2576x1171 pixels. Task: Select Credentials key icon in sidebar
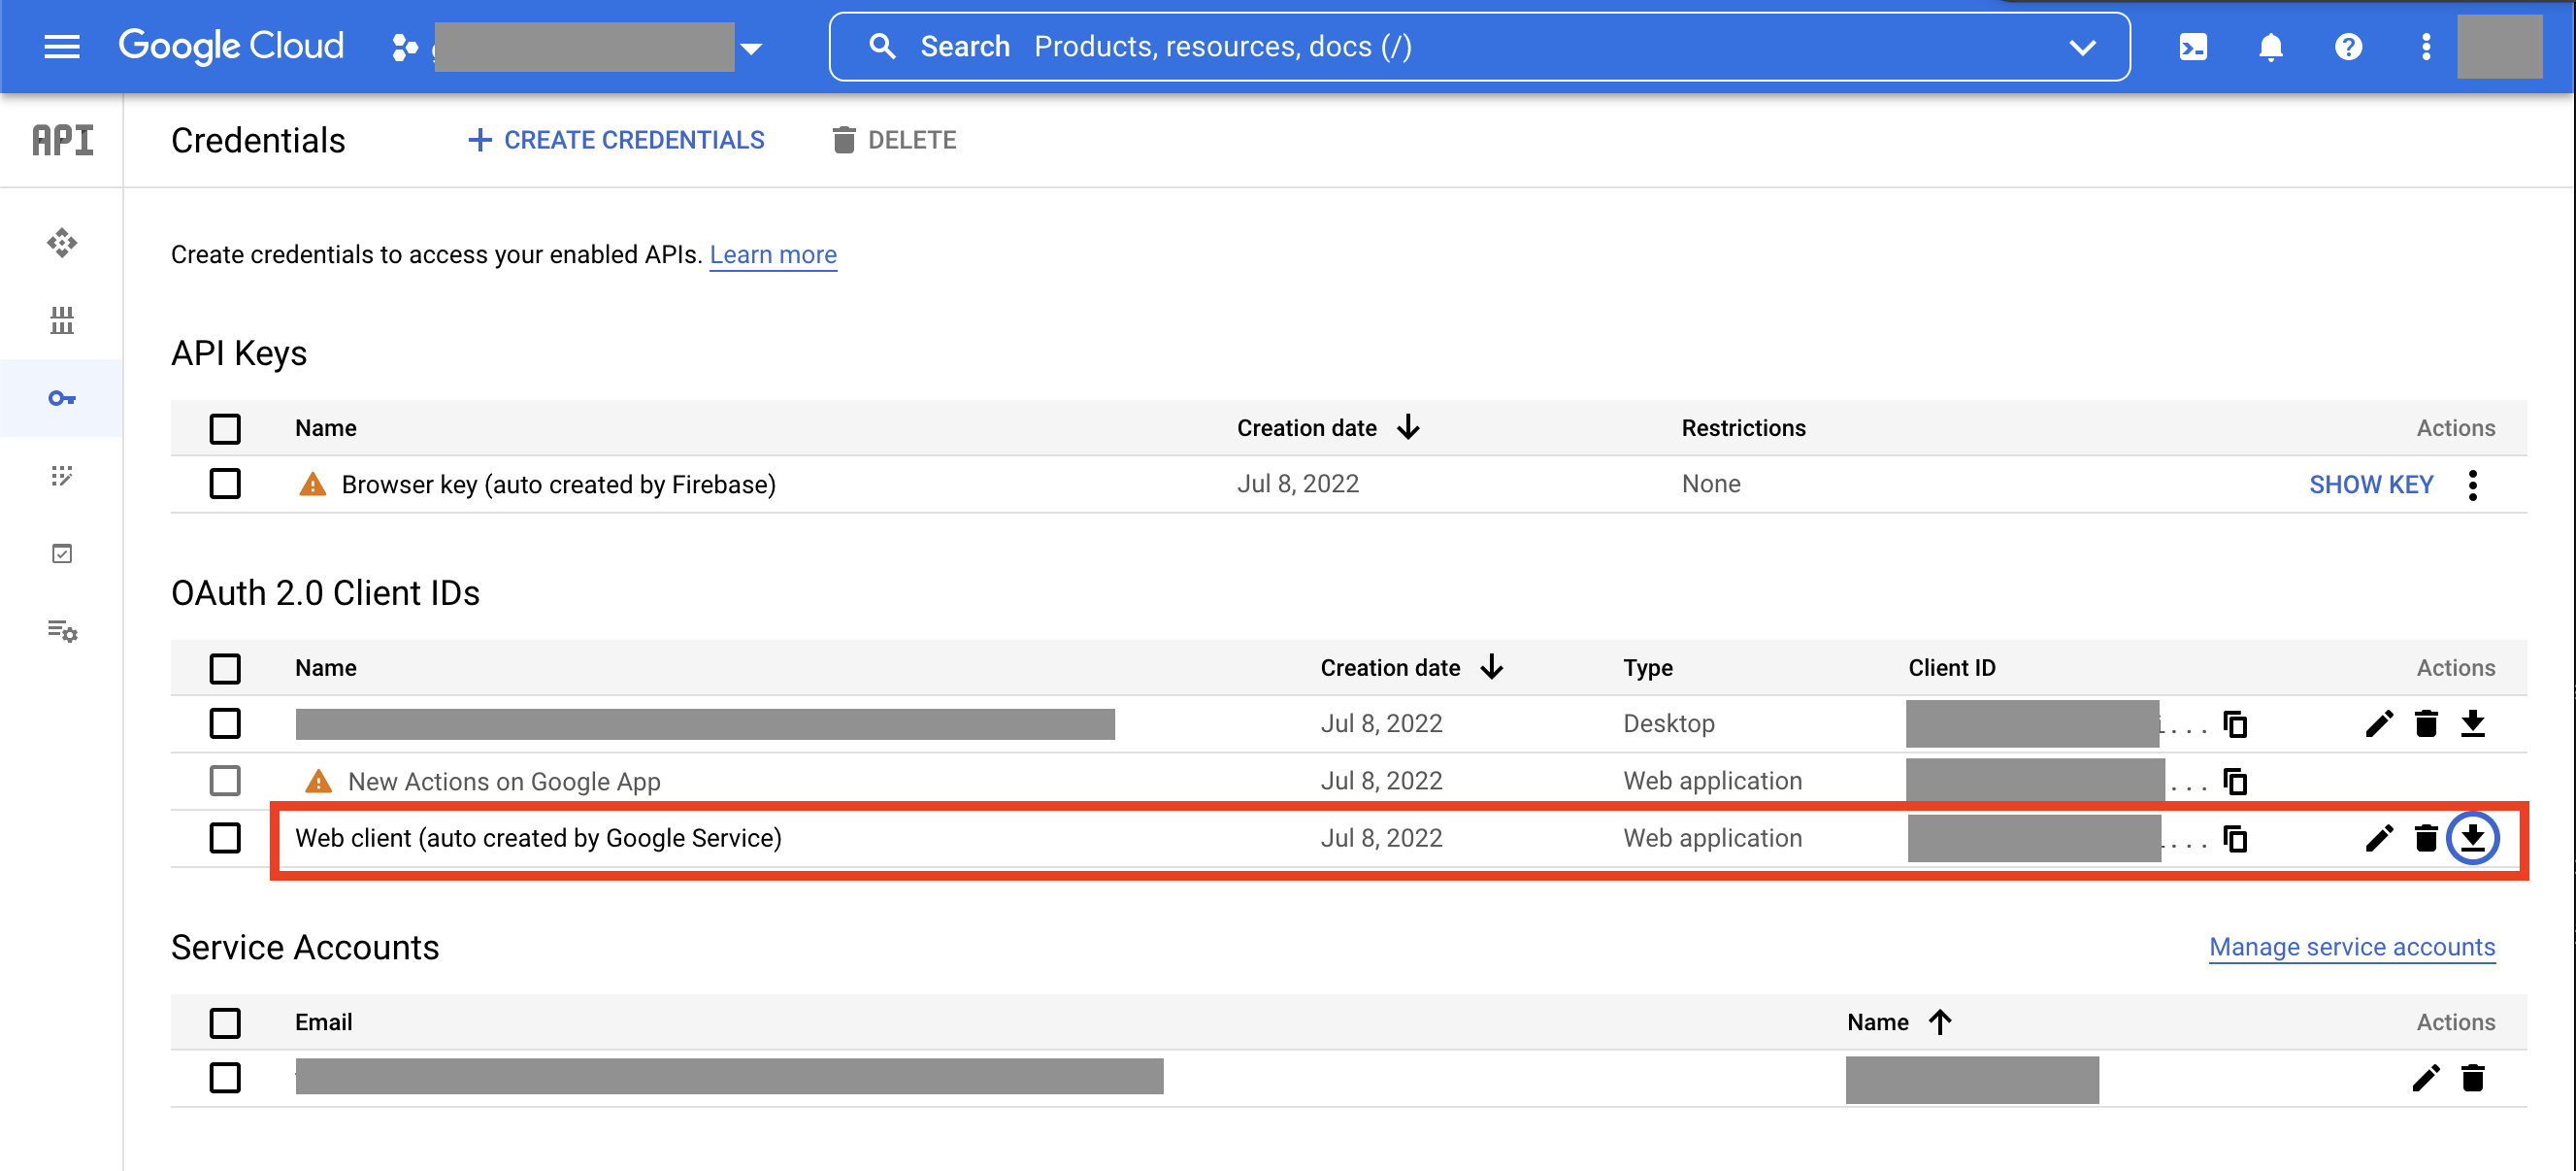[61, 397]
